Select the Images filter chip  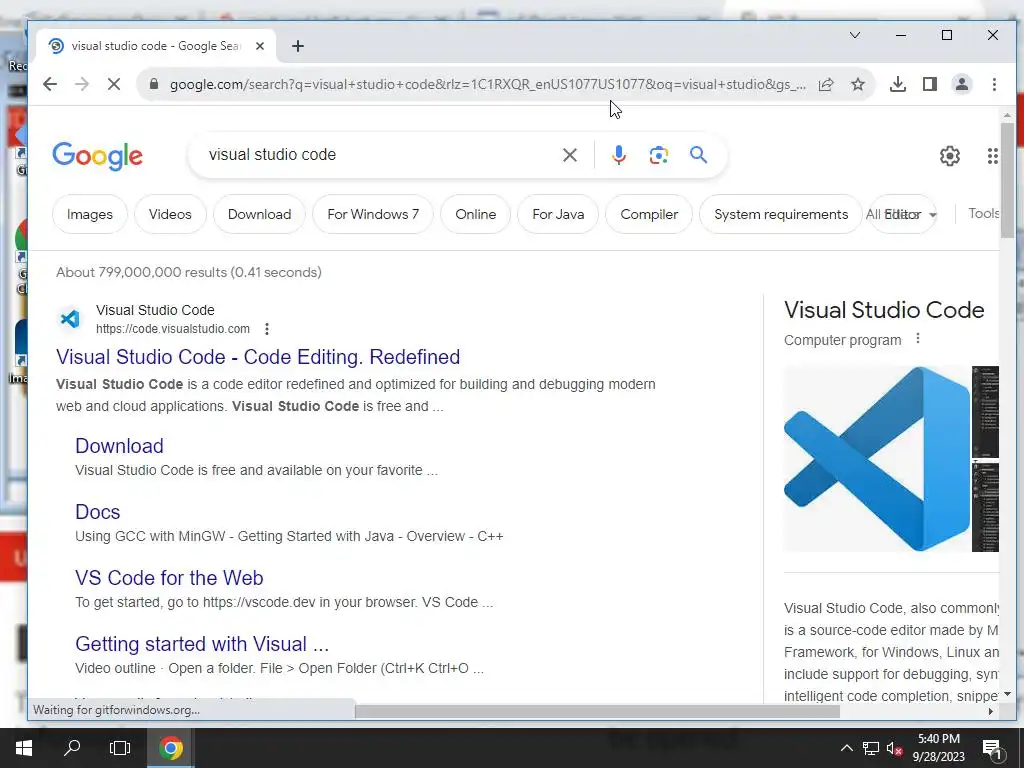(89, 214)
